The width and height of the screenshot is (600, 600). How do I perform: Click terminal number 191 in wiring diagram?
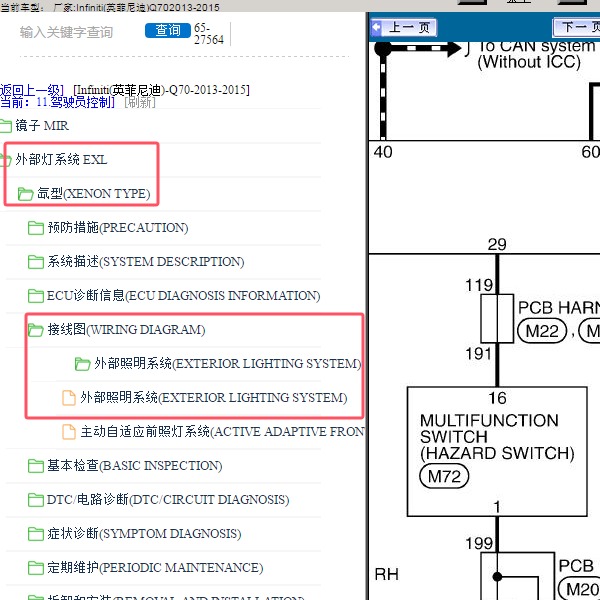point(478,354)
